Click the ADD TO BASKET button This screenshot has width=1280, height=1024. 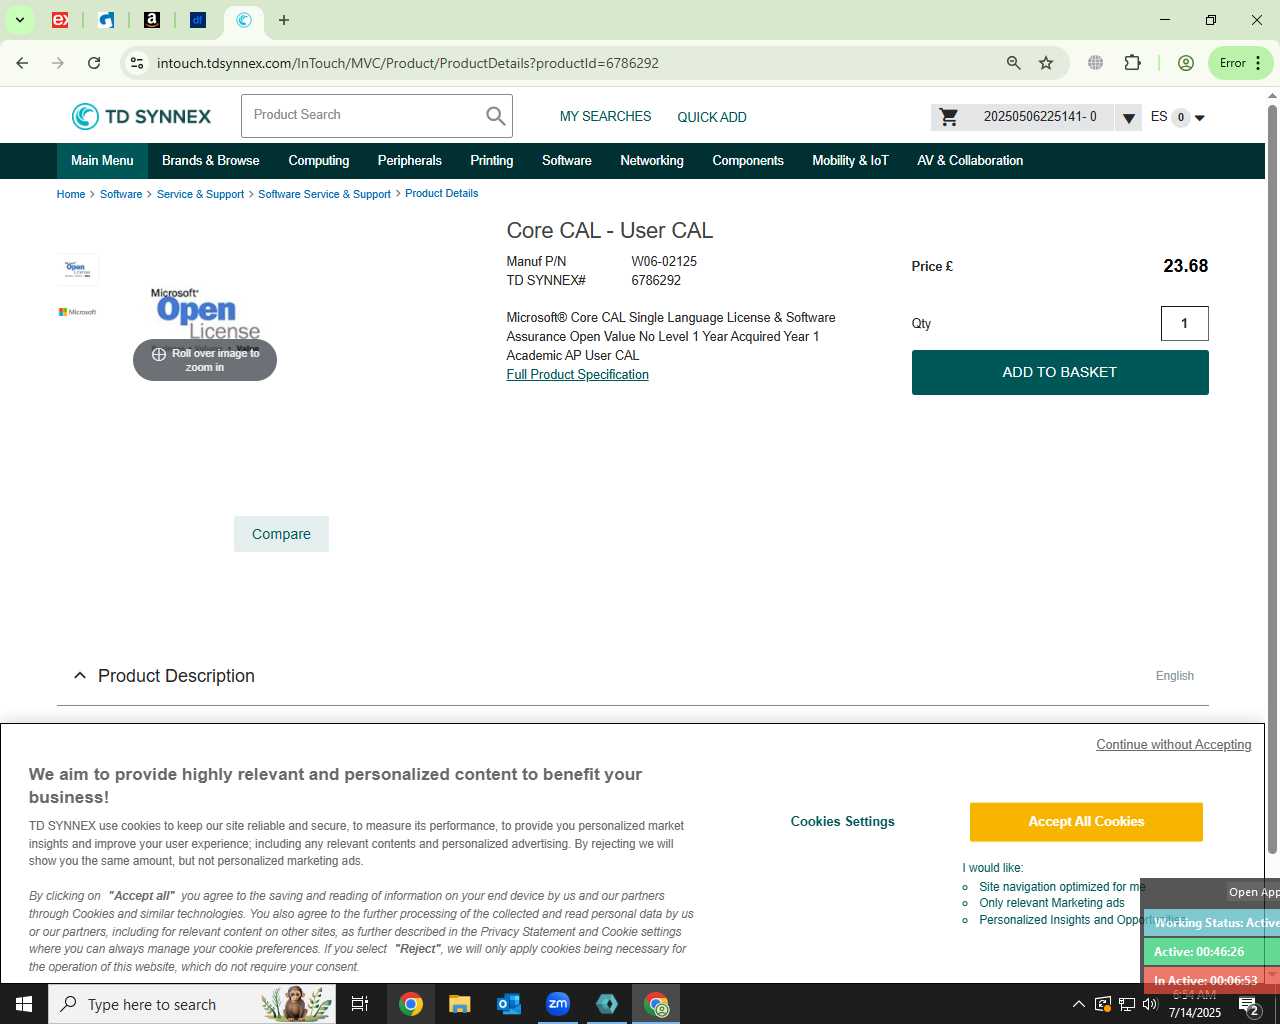point(1060,372)
